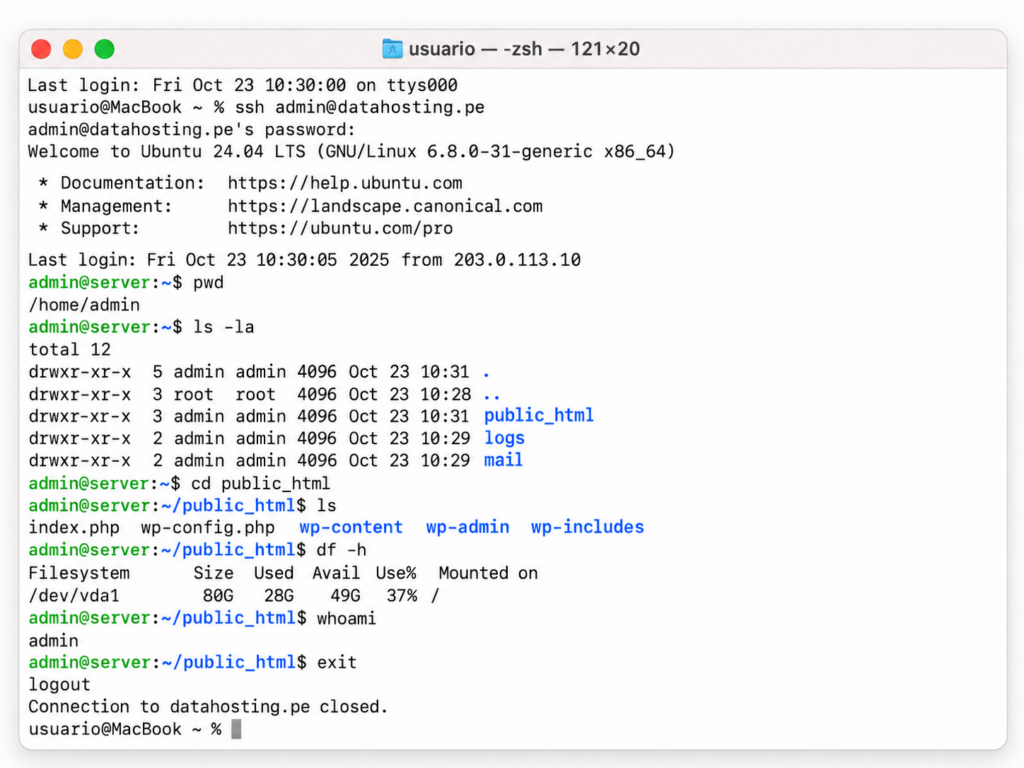
Task: Click the blue "logs" directory name
Action: 504,438
